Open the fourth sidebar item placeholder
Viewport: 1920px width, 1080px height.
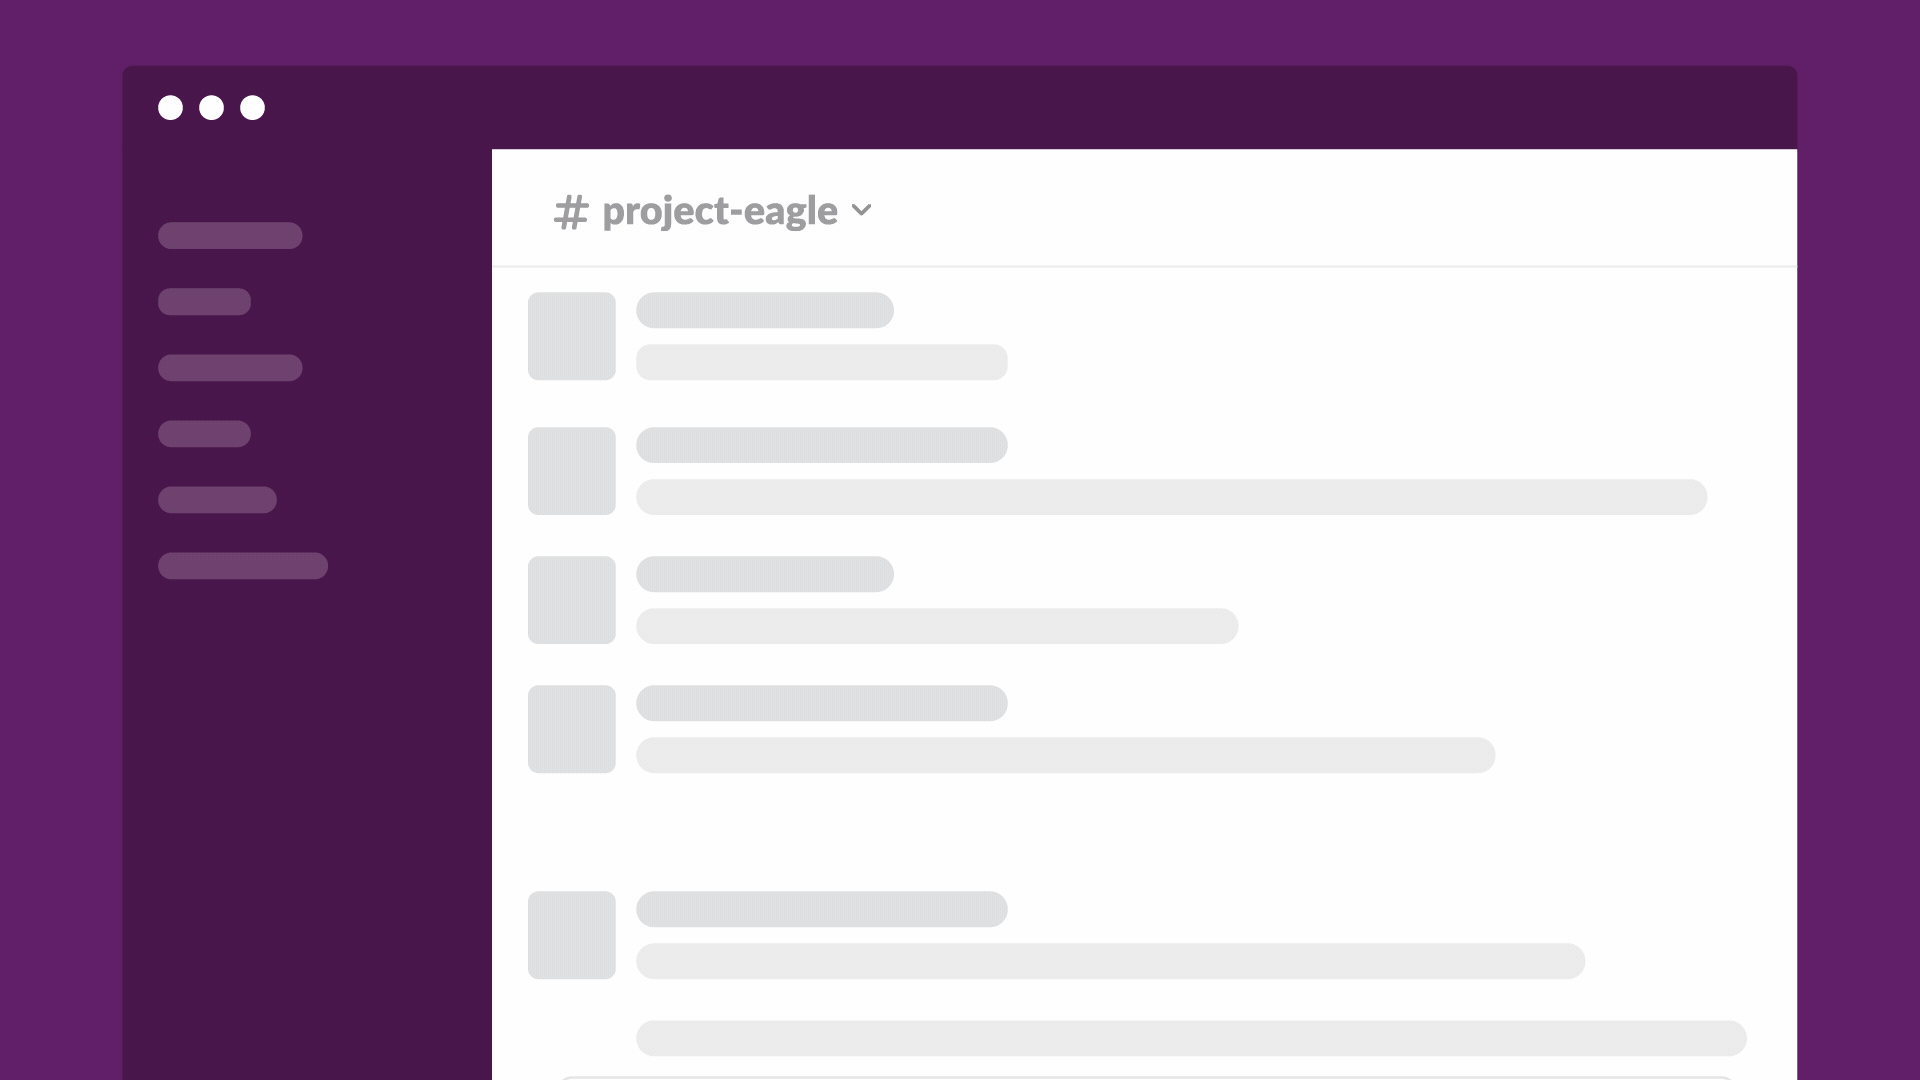coord(204,433)
